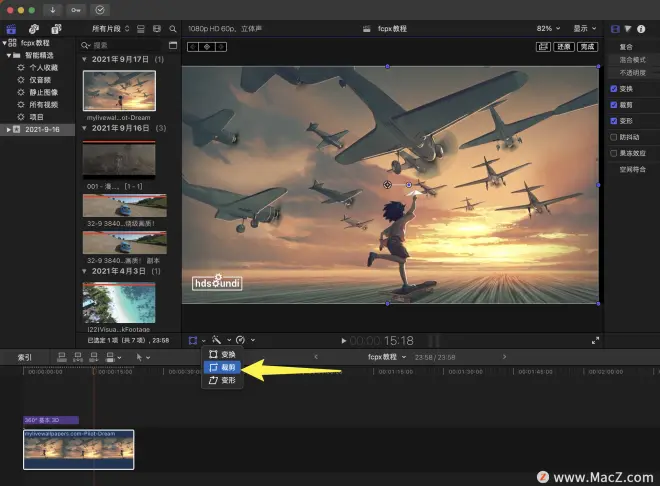Image resolution: width=660 pixels, height=486 pixels.
Task: Open the 所有片段 filter dropdown
Action: click(x=110, y=29)
